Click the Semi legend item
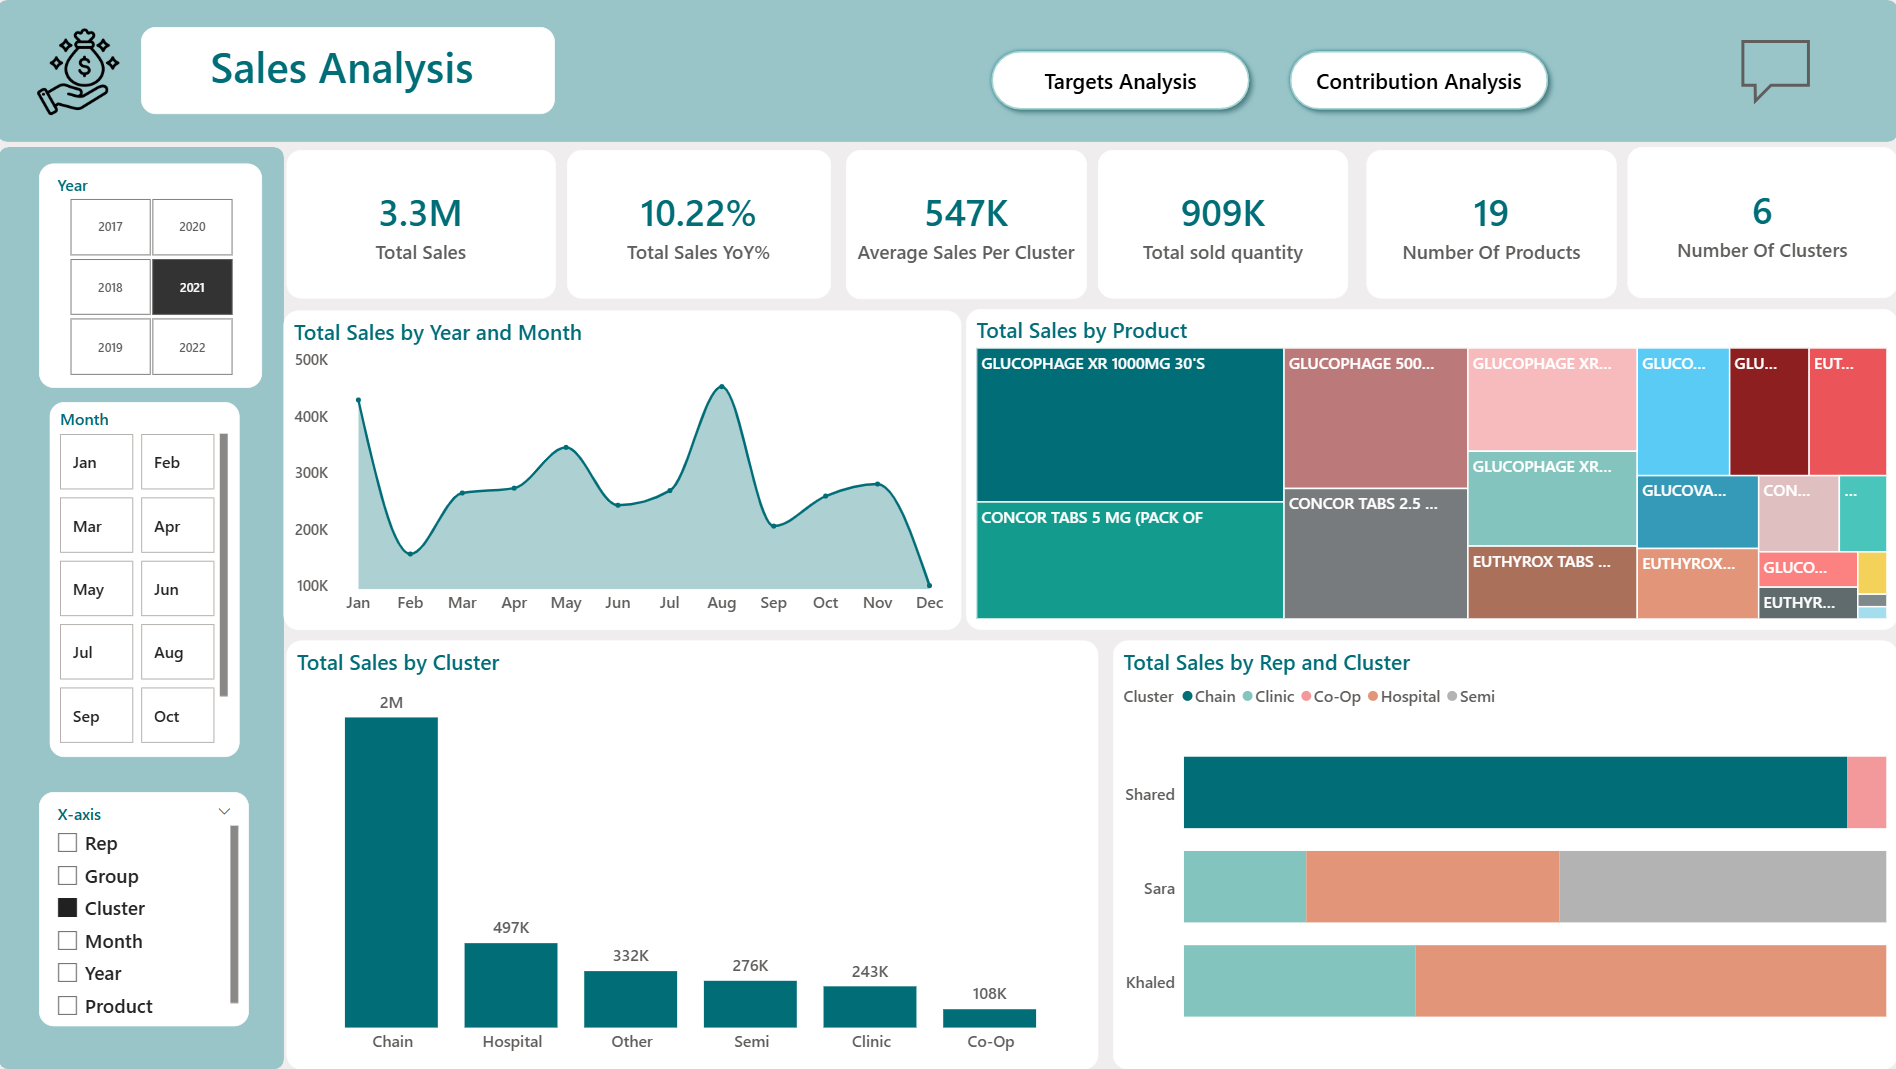Image resolution: width=1896 pixels, height=1069 pixels. point(1471,696)
